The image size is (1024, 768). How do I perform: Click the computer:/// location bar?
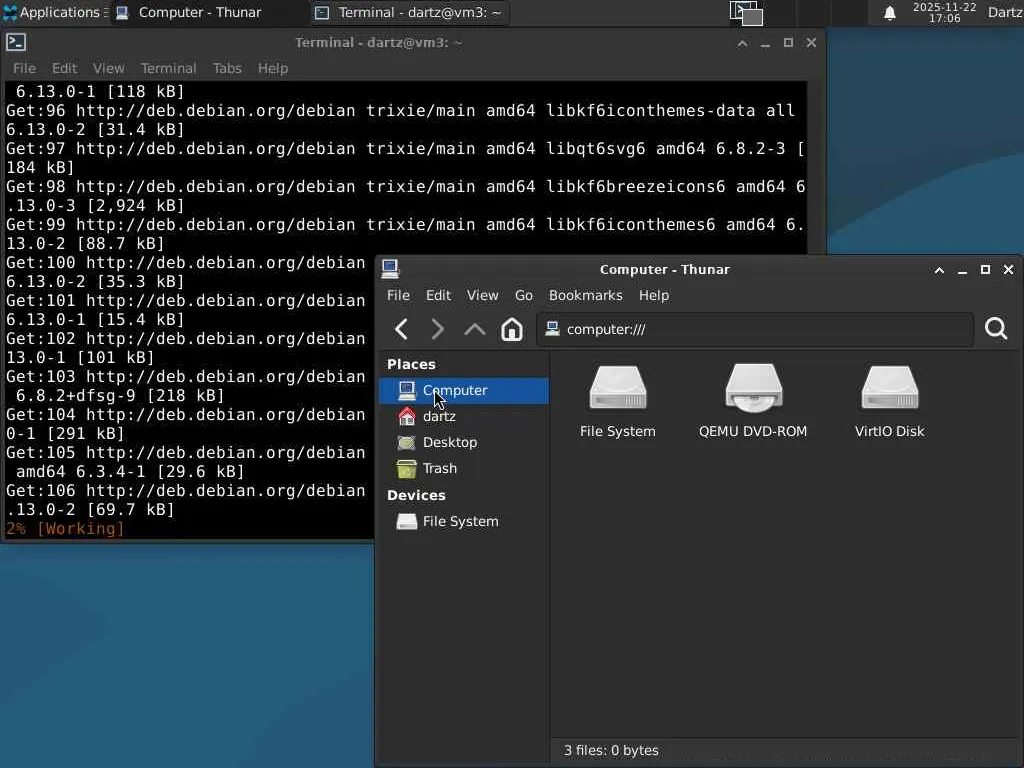755,329
